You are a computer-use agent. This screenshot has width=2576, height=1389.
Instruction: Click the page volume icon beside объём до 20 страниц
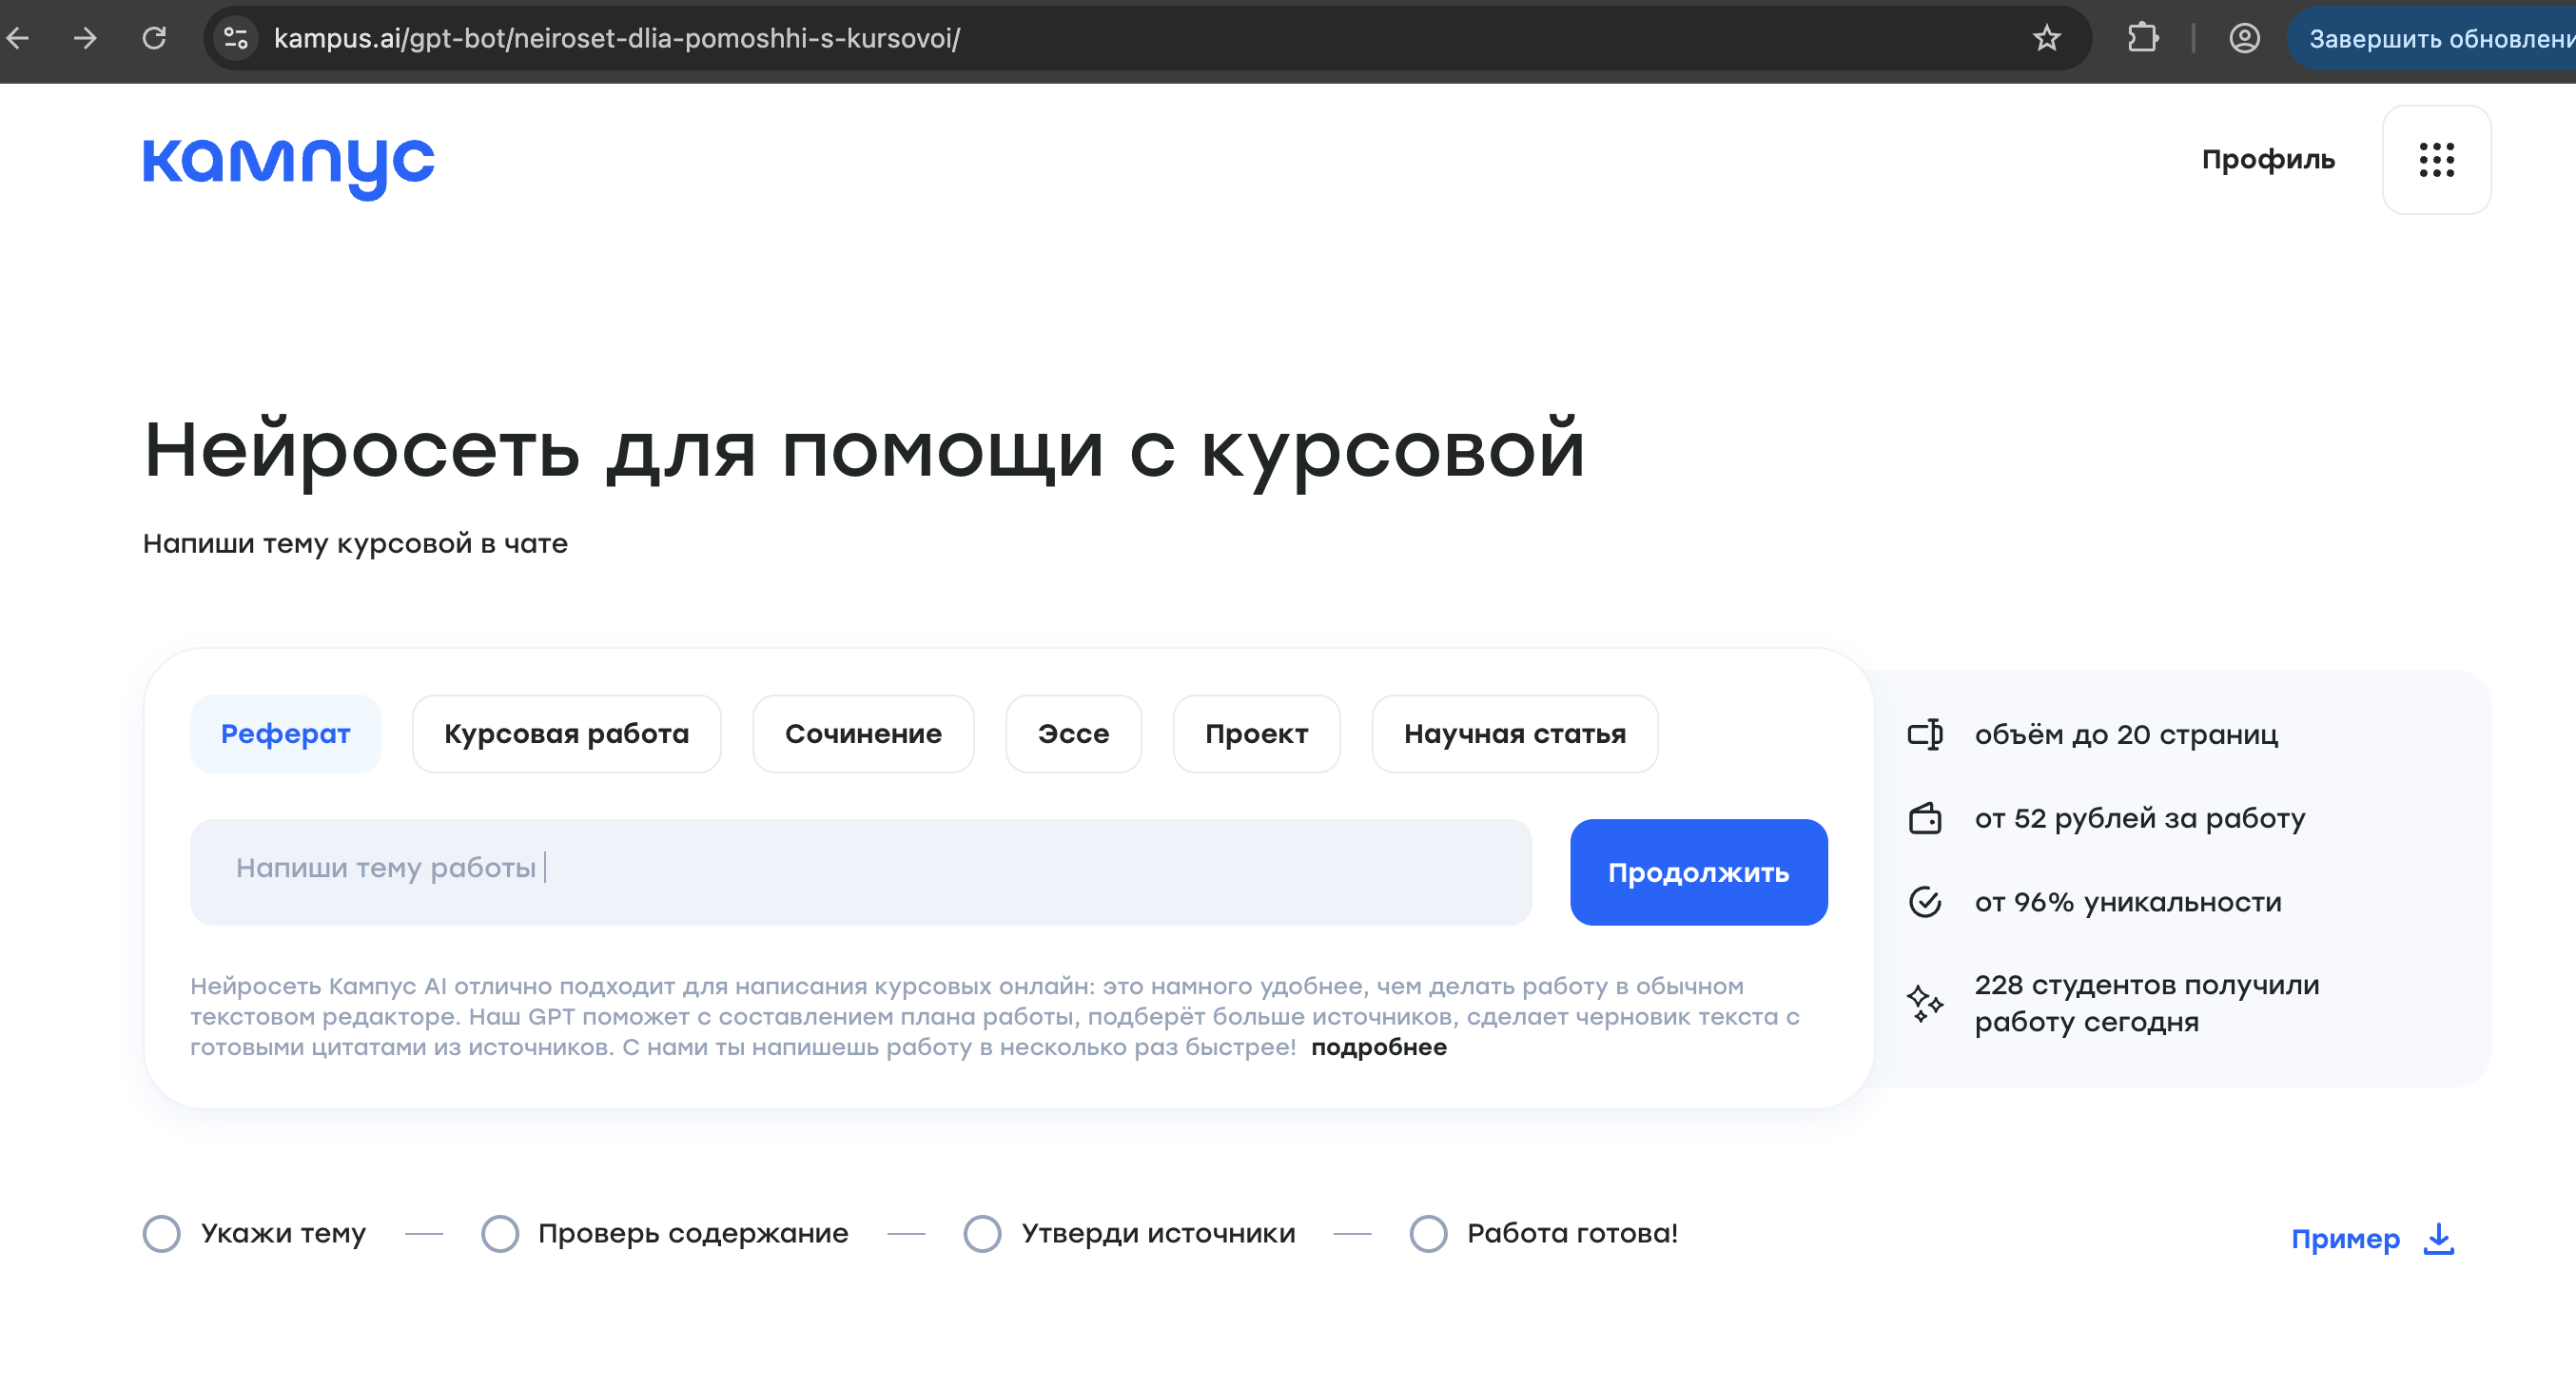[1925, 735]
